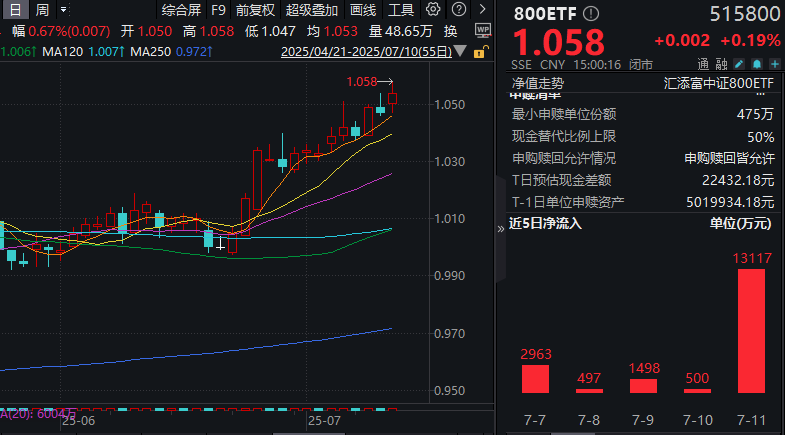The width and height of the screenshot is (785, 435).
Task: Click the 超级叠加 super overlay button
Action: click(310, 10)
